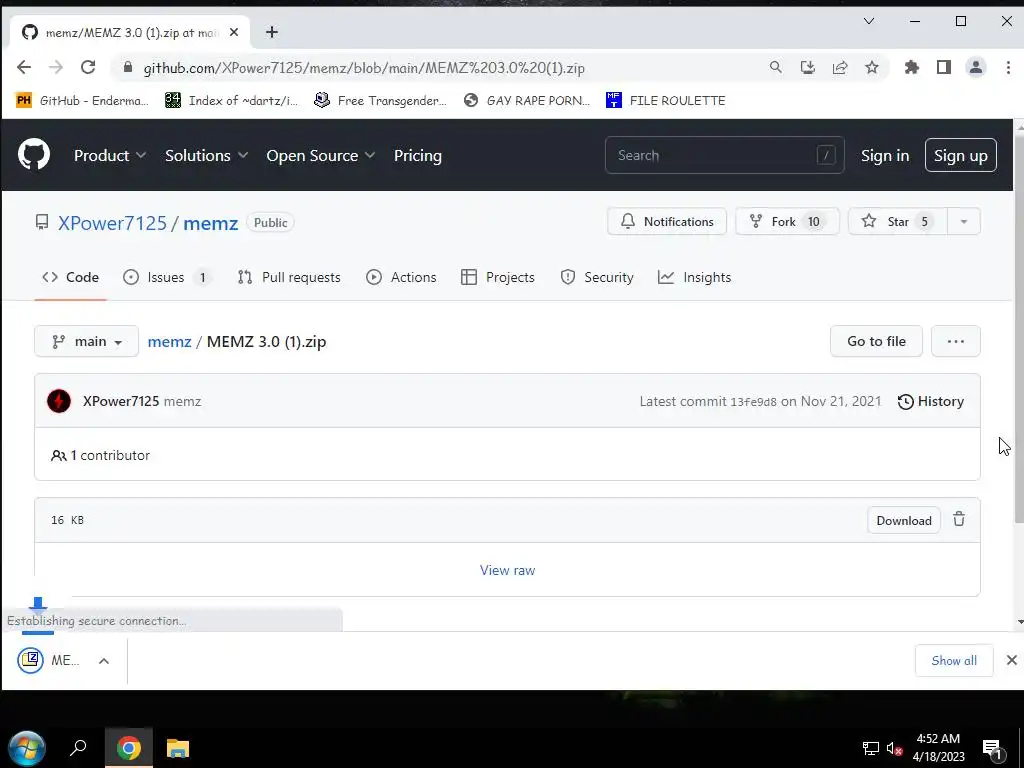Click the Download button
Image resolution: width=1024 pixels, height=768 pixels.
(x=904, y=520)
